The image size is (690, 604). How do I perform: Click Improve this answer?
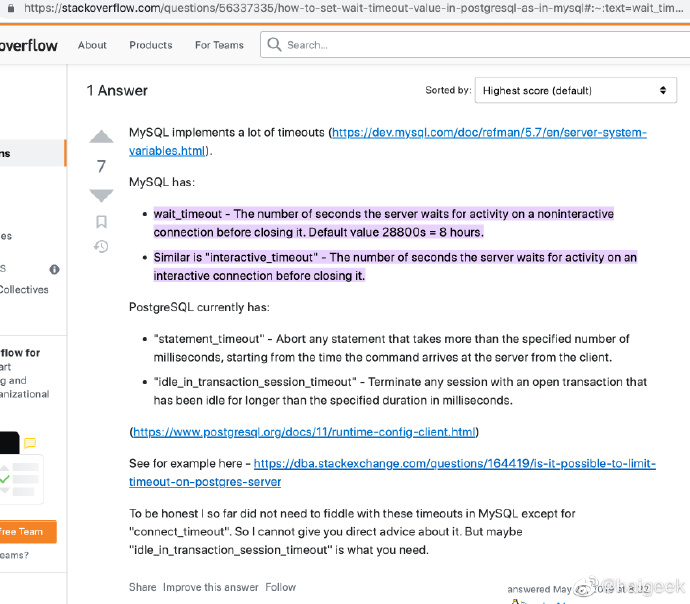point(210,587)
